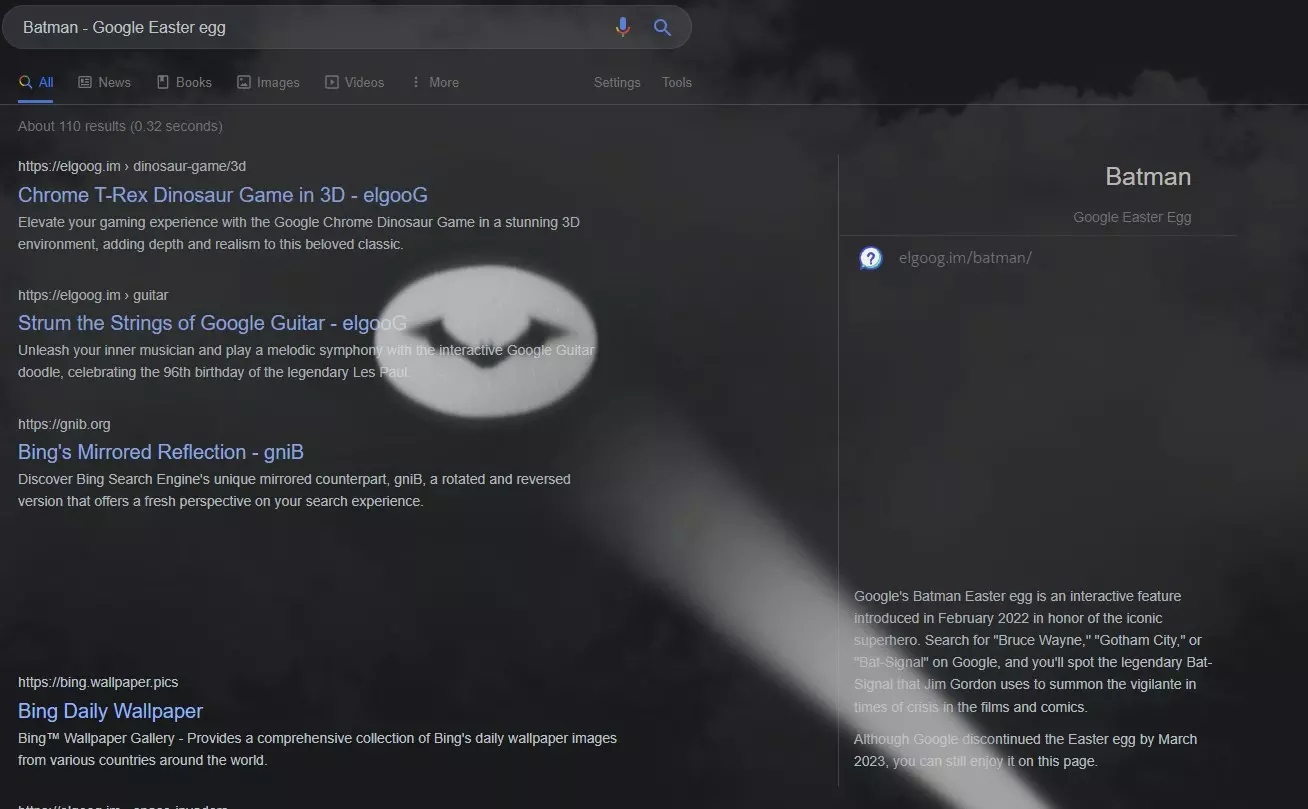Click the Google Easter Egg subtitle

pos(1132,217)
